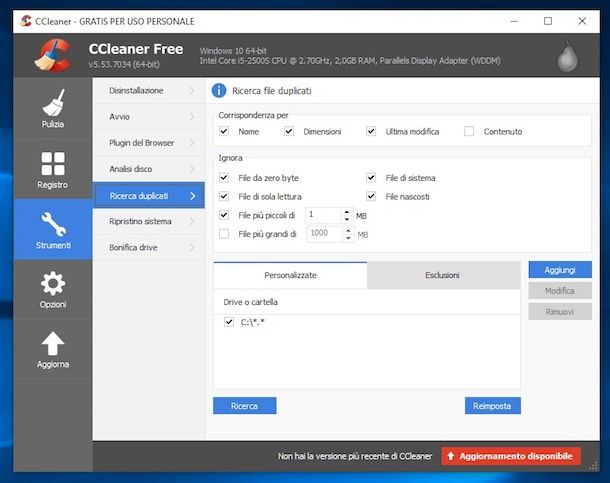
Task: Click the File più piccoli di size field
Action: tap(324, 215)
